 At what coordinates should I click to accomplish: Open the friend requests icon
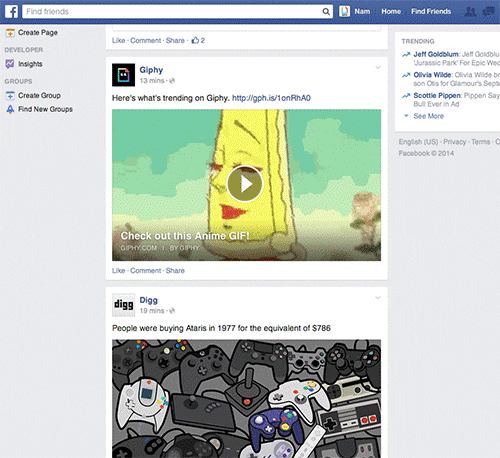coord(470,12)
